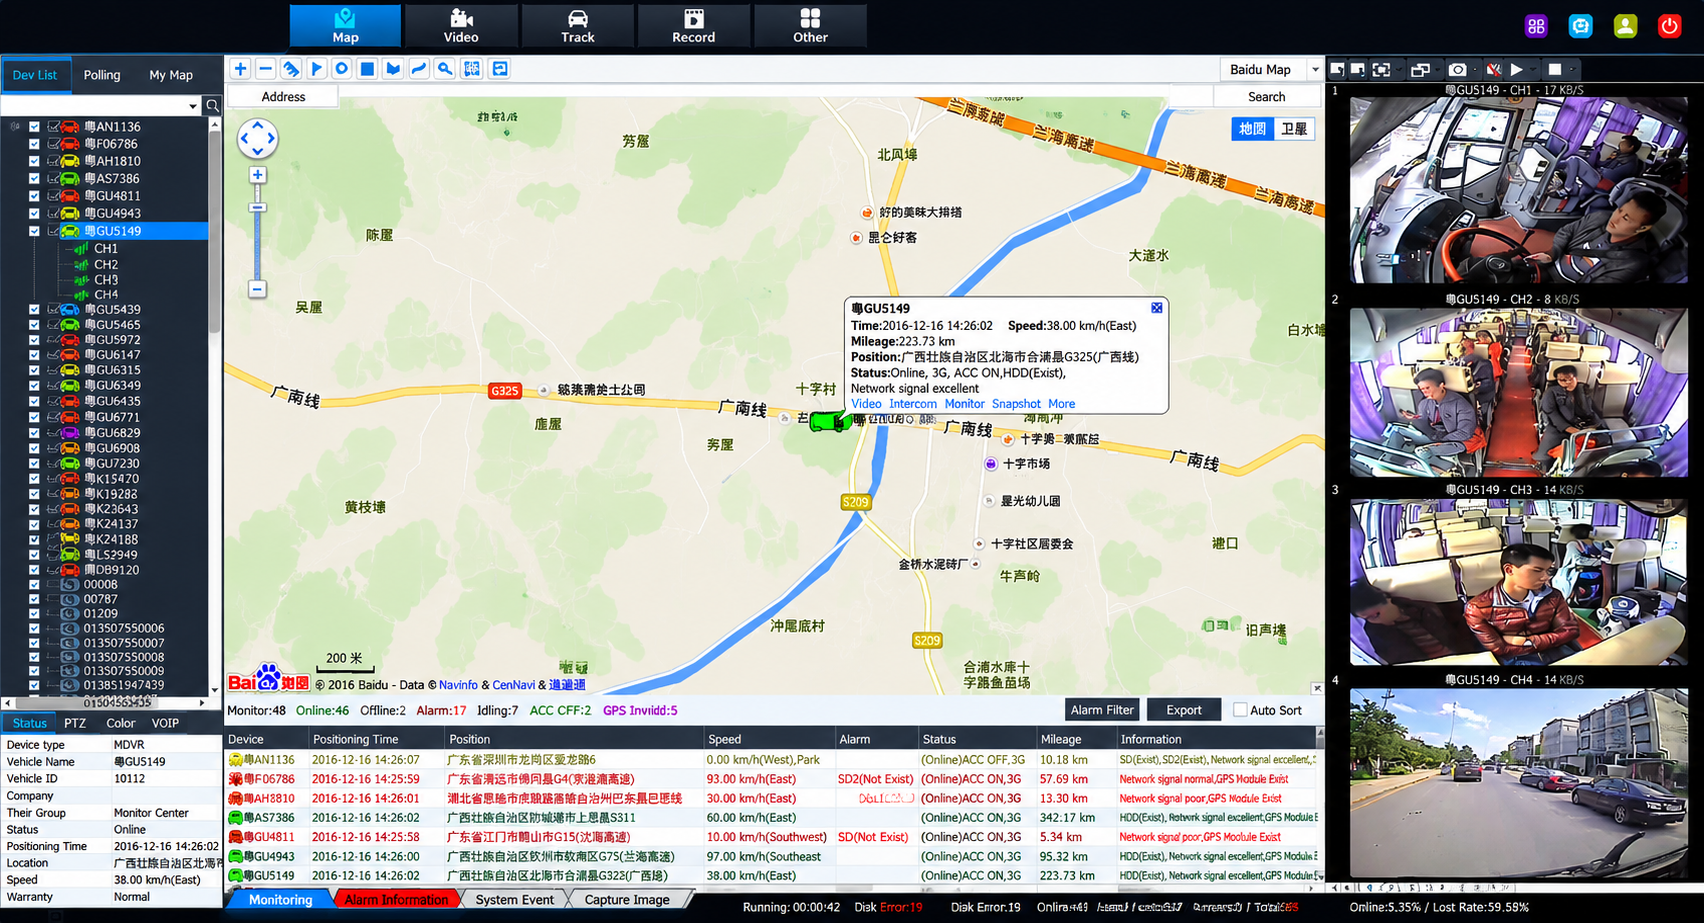
Task: Switch to the Track top tab
Action: (577, 26)
